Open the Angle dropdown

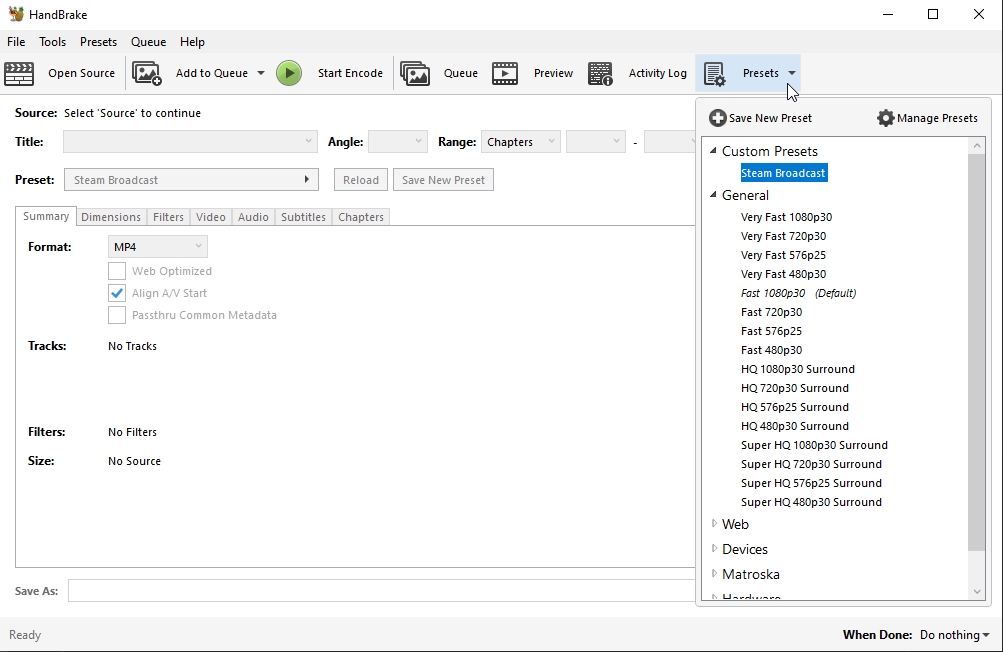pos(397,141)
